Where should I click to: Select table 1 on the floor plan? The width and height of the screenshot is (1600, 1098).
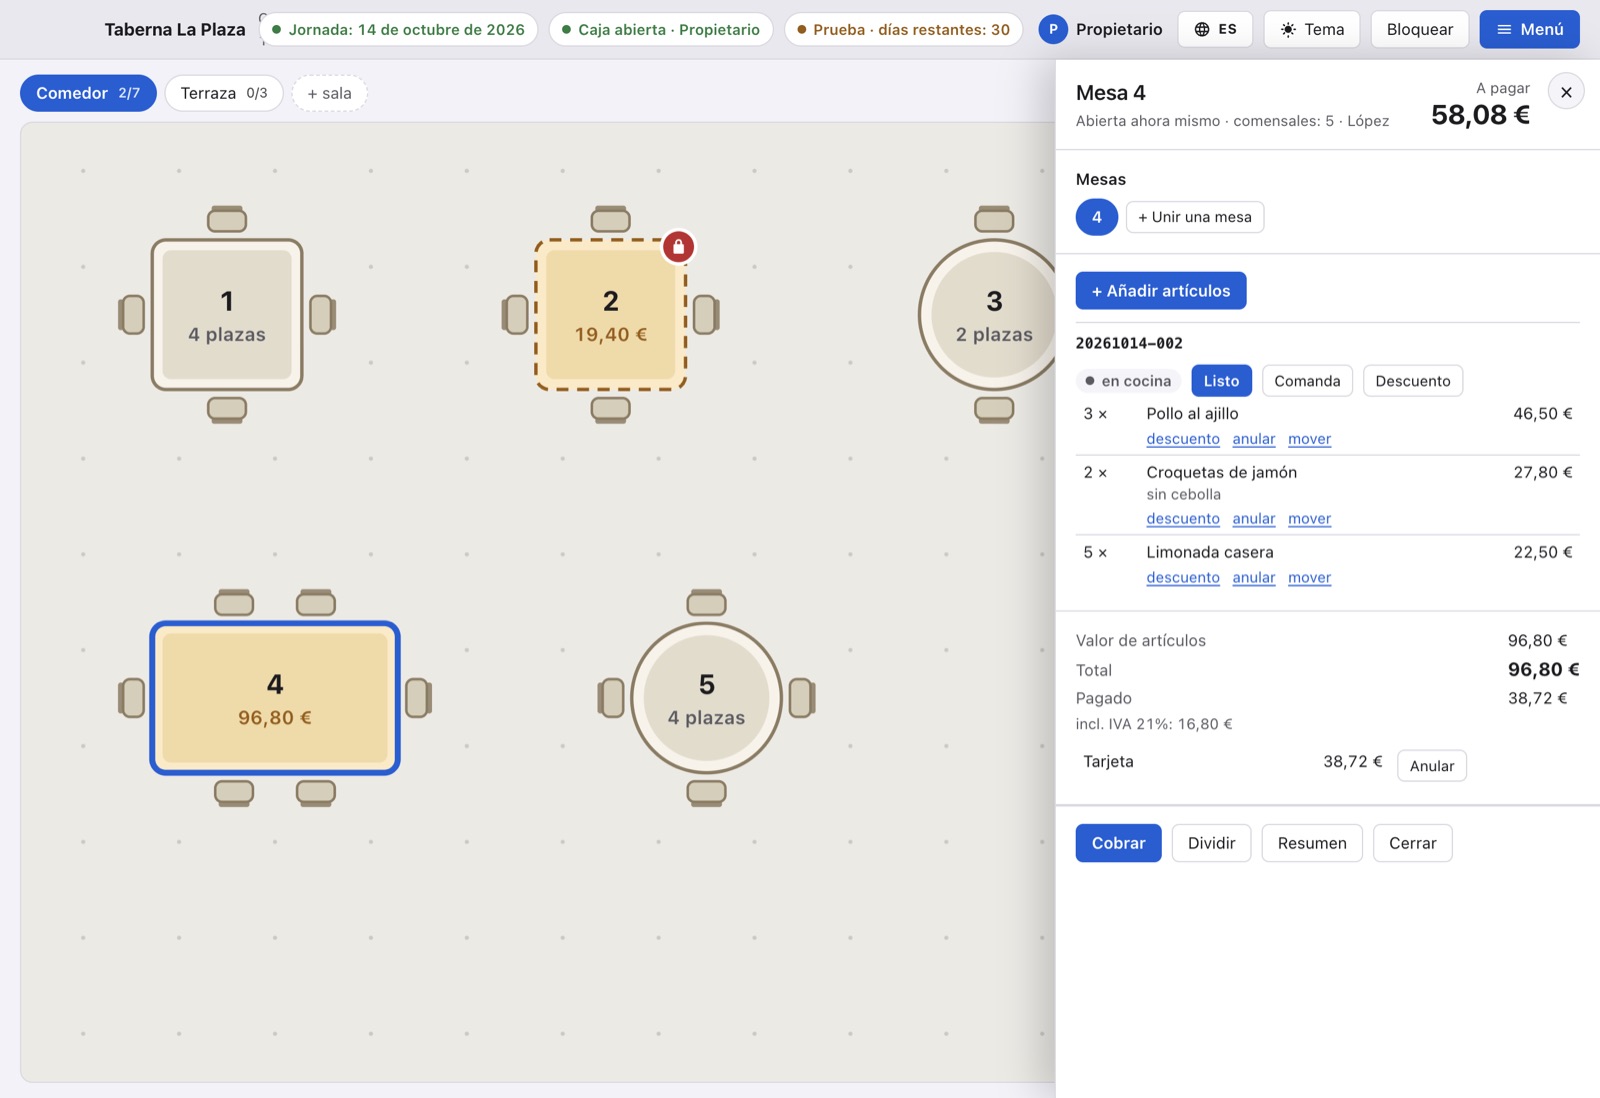227,314
